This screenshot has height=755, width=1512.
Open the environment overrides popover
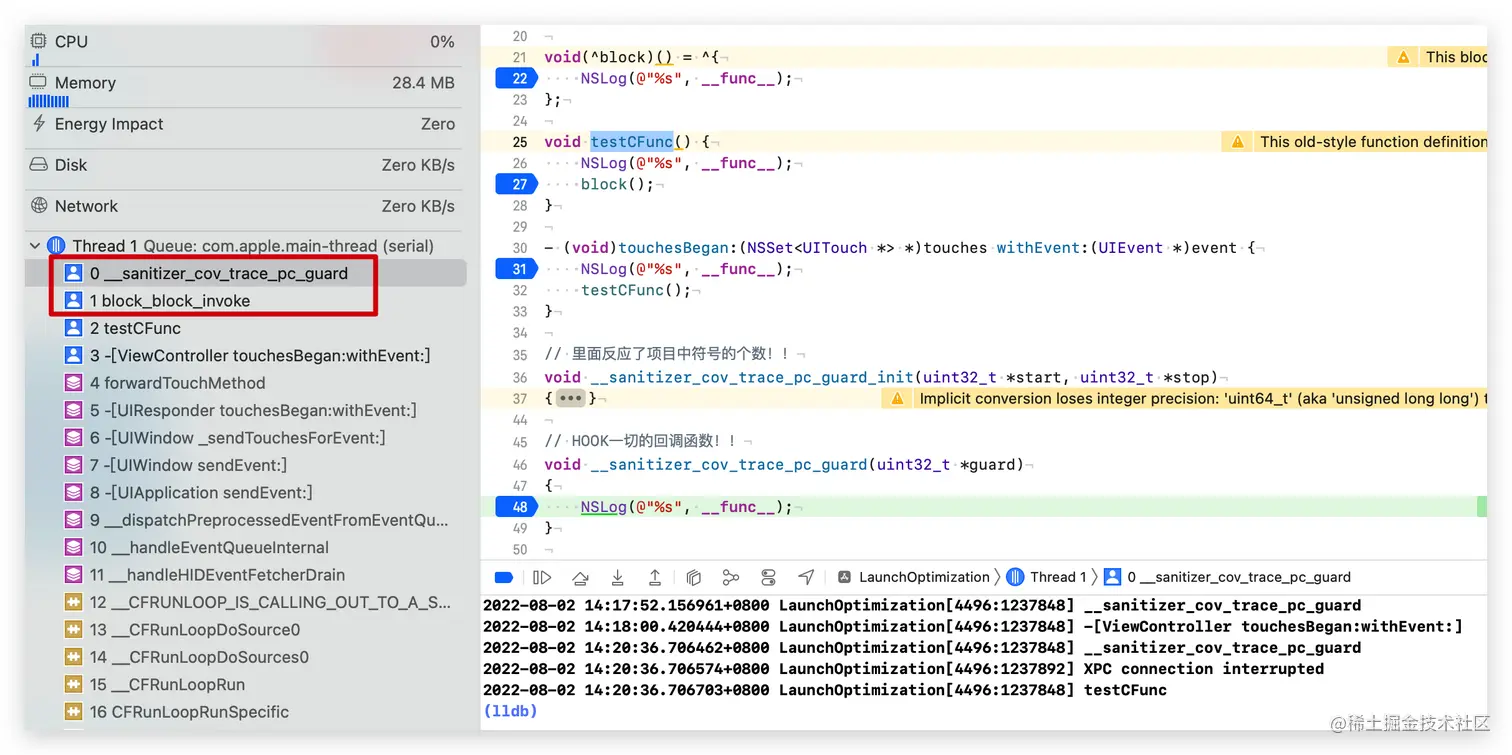768,577
